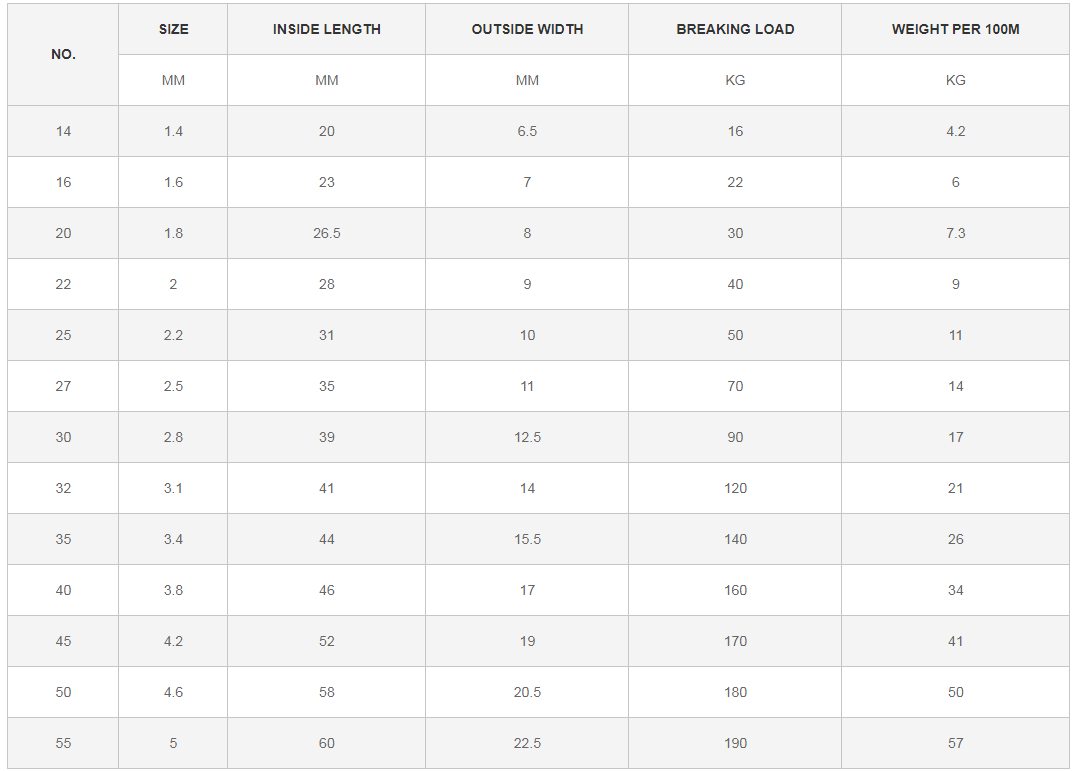Screen dimensions: 1079x771
Task: Click the OUTSIDE WIDTH column header
Action: [x=527, y=29]
